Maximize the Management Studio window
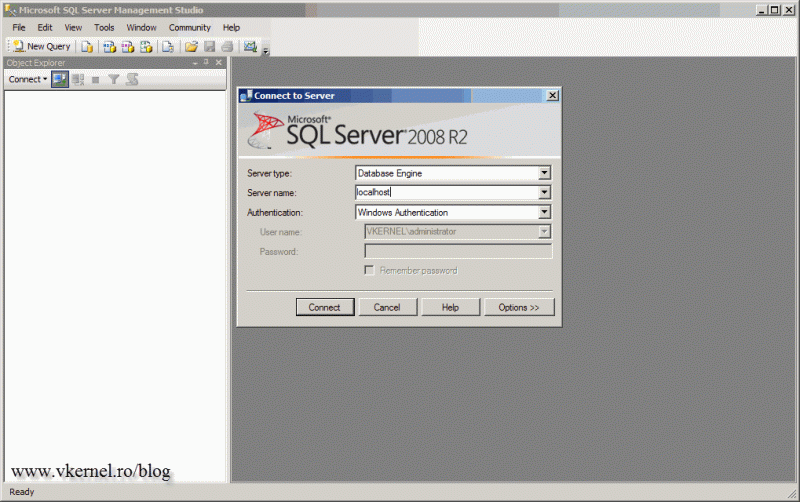Image resolution: width=800 pixels, height=502 pixels. click(774, 10)
